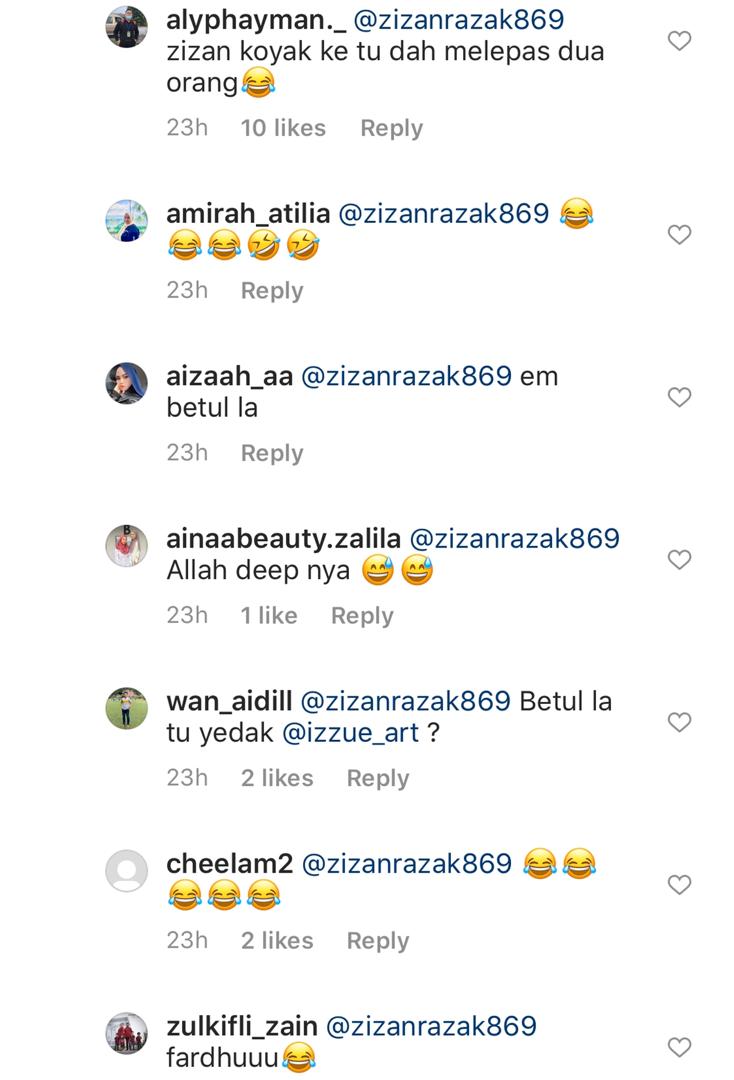The height and width of the screenshot is (1080, 734).
Task: Open alyphayman._ profile picture
Action: tap(126, 26)
